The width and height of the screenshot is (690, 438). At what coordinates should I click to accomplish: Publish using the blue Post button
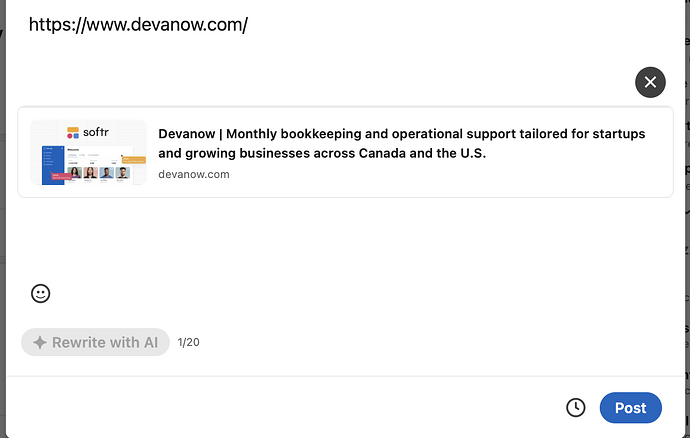tap(630, 408)
